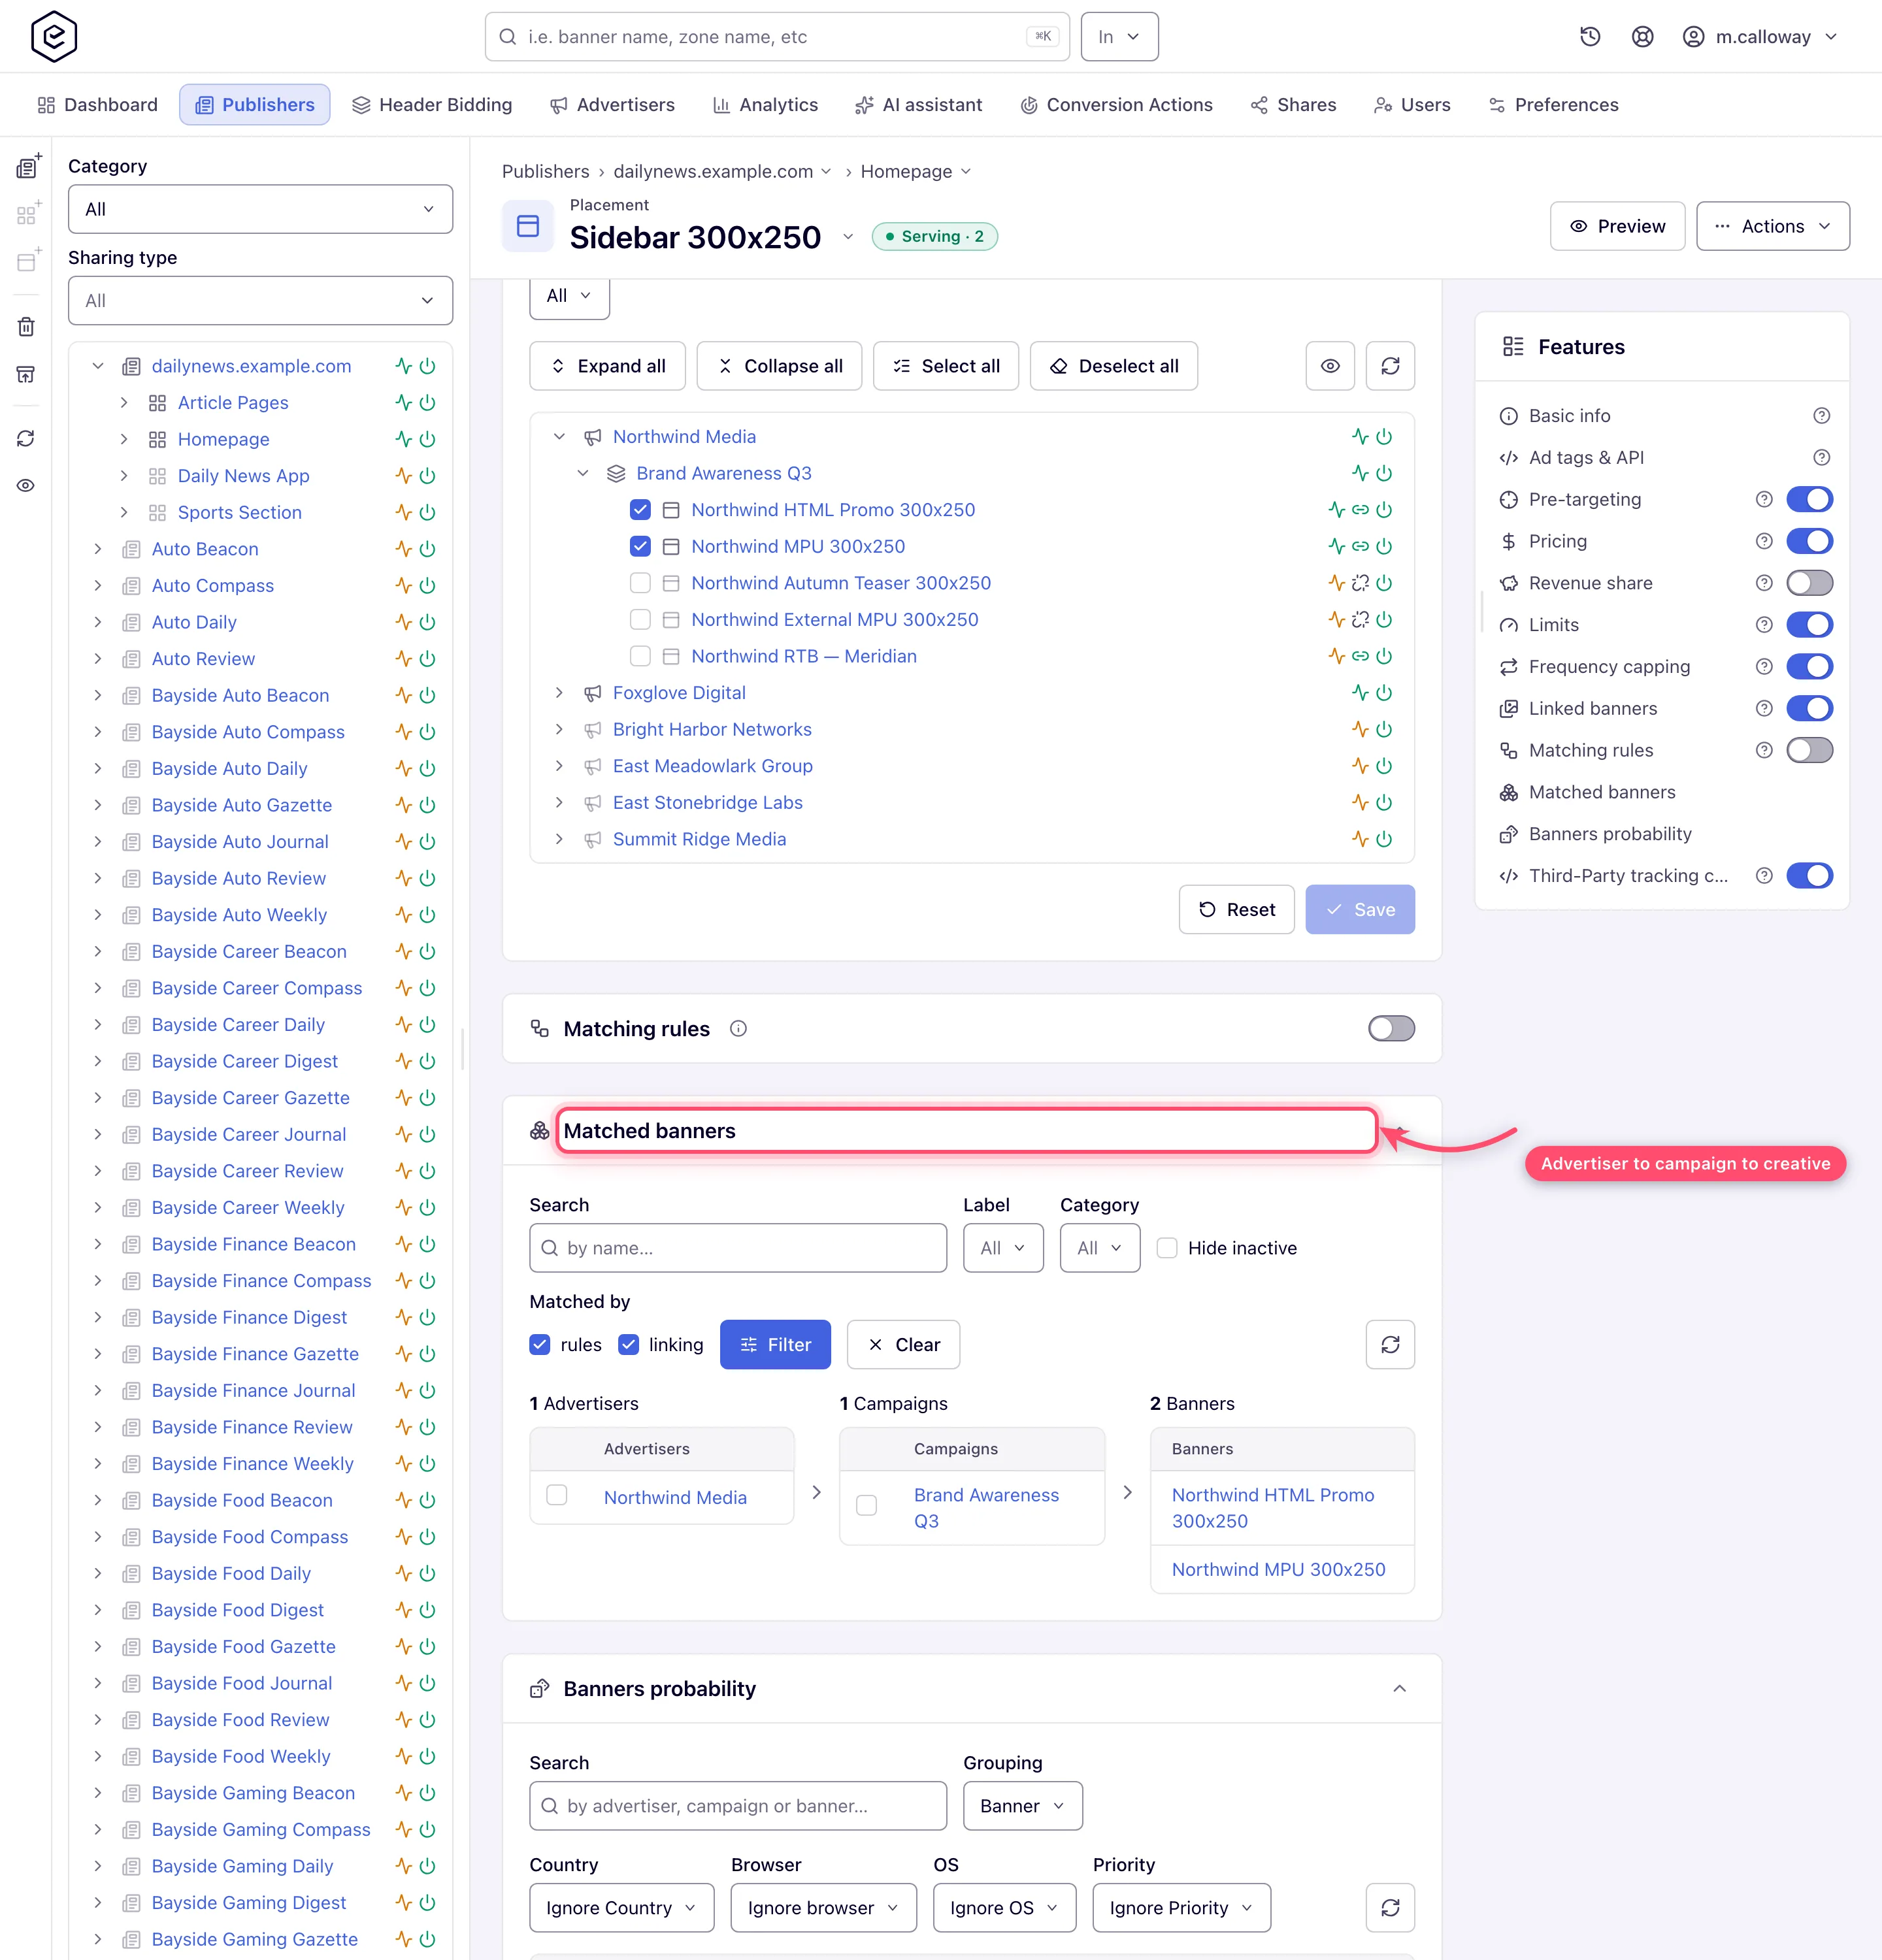1882x1960 pixels.
Task: Go to Header Bidding tab
Action: pos(432,105)
